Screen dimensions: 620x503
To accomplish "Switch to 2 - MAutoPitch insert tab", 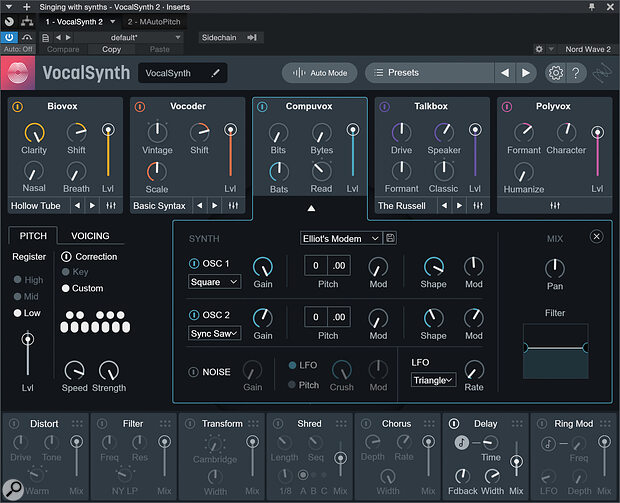I will tap(154, 22).
